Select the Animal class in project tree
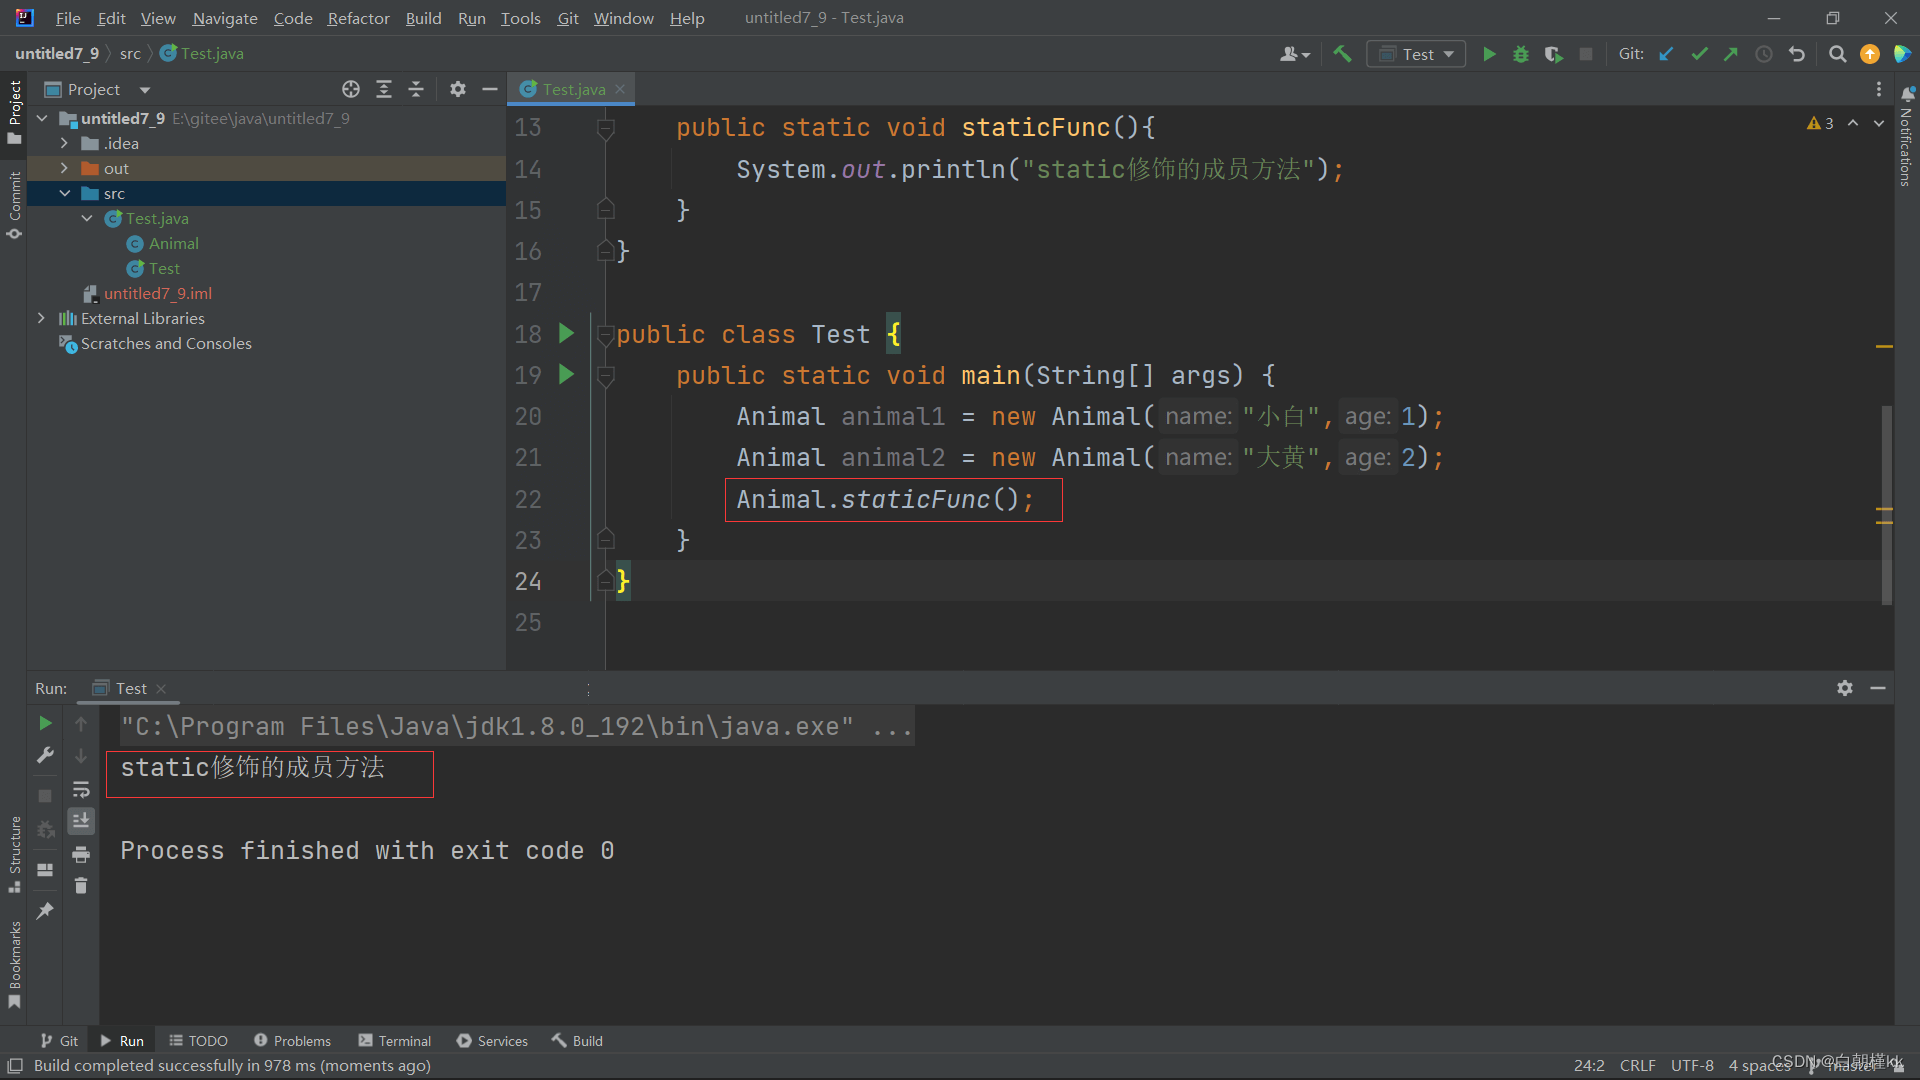This screenshot has width=1920, height=1080. (x=173, y=243)
